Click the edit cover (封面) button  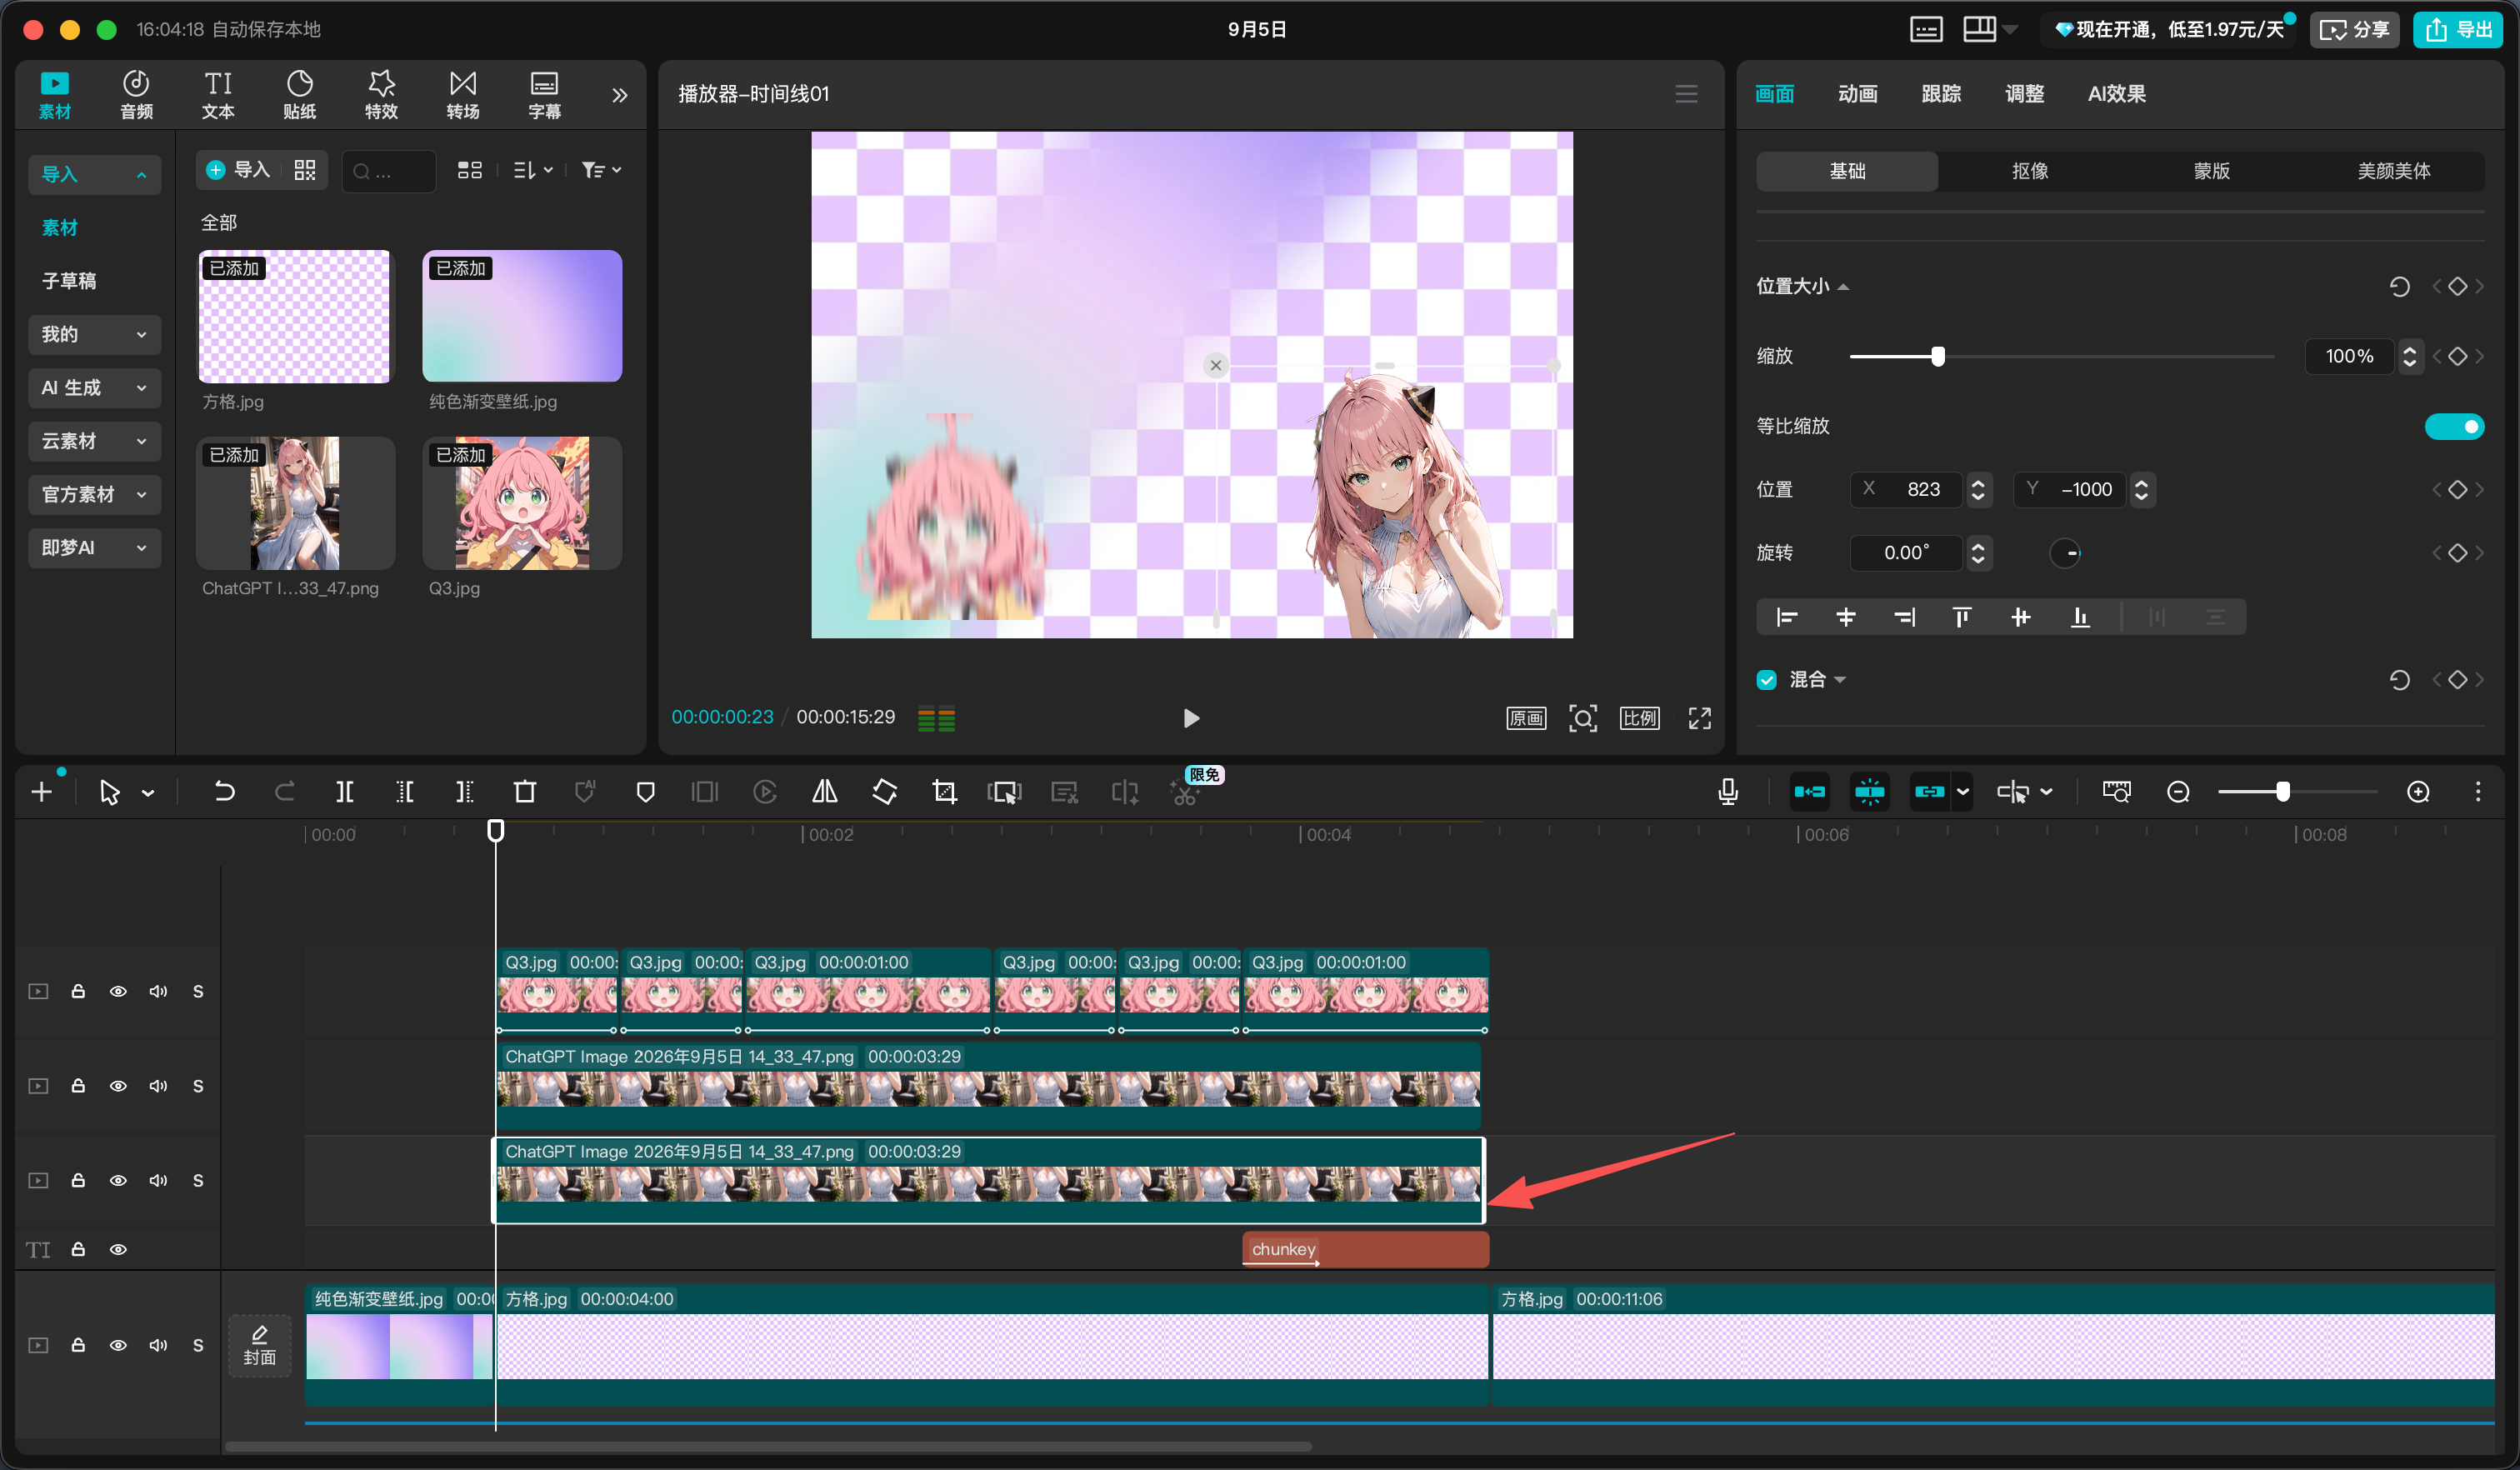[x=259, y=1345]
